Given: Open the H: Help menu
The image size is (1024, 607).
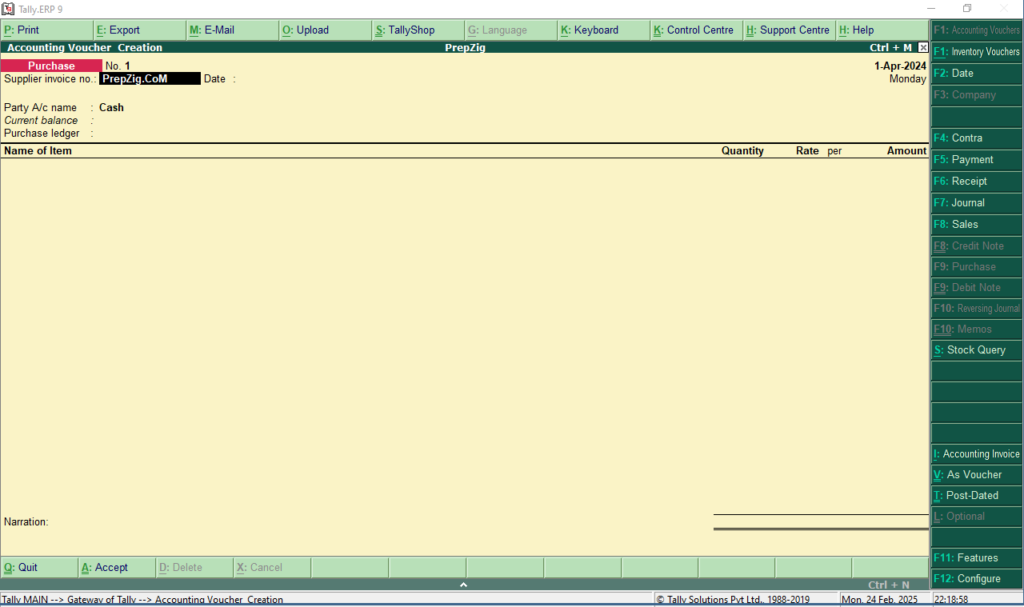Looking at the screenshot, I should click(x=882, y=30).
